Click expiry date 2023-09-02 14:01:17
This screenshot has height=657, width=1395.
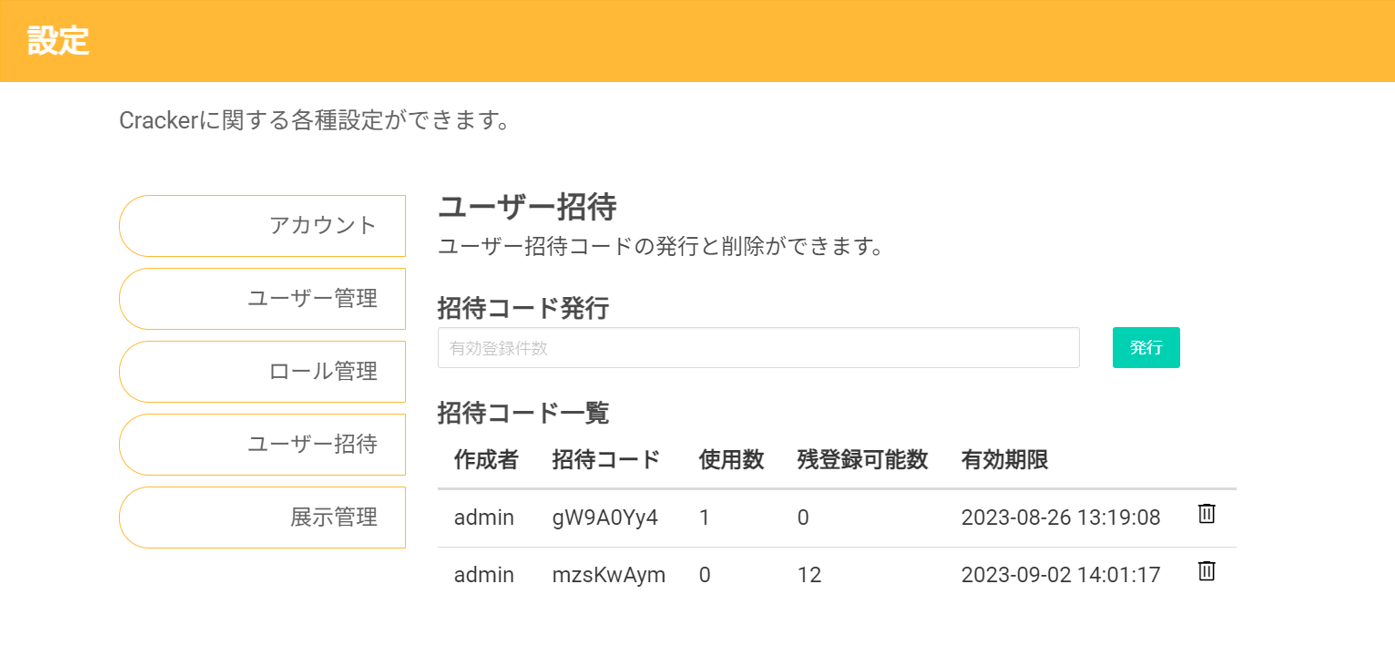(1060, 575)
